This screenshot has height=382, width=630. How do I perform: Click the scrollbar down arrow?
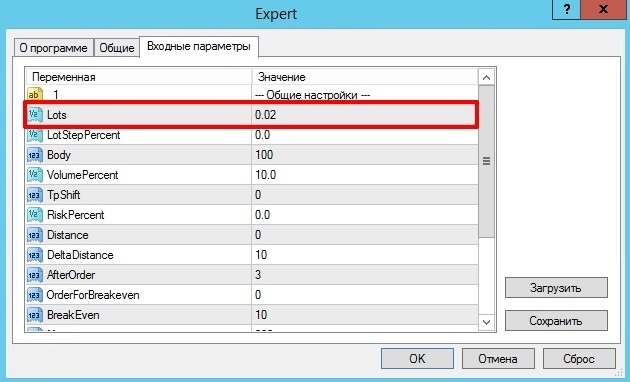486,322
